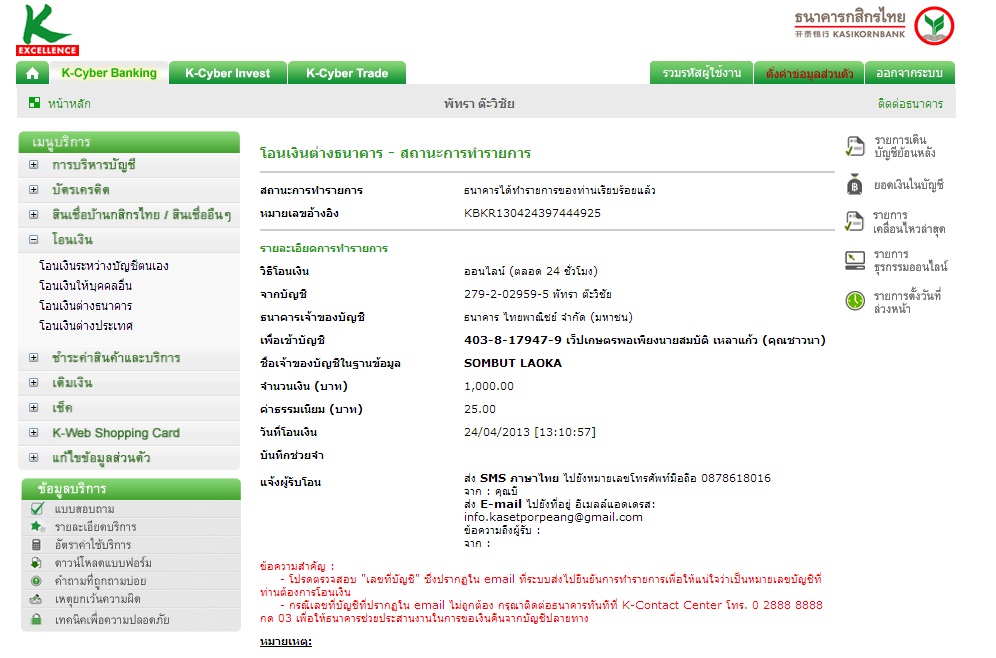The image size is (996, 658).
Task: Open ยอดเงินในบัญชี money bag icon
Action: pos(855,185)
